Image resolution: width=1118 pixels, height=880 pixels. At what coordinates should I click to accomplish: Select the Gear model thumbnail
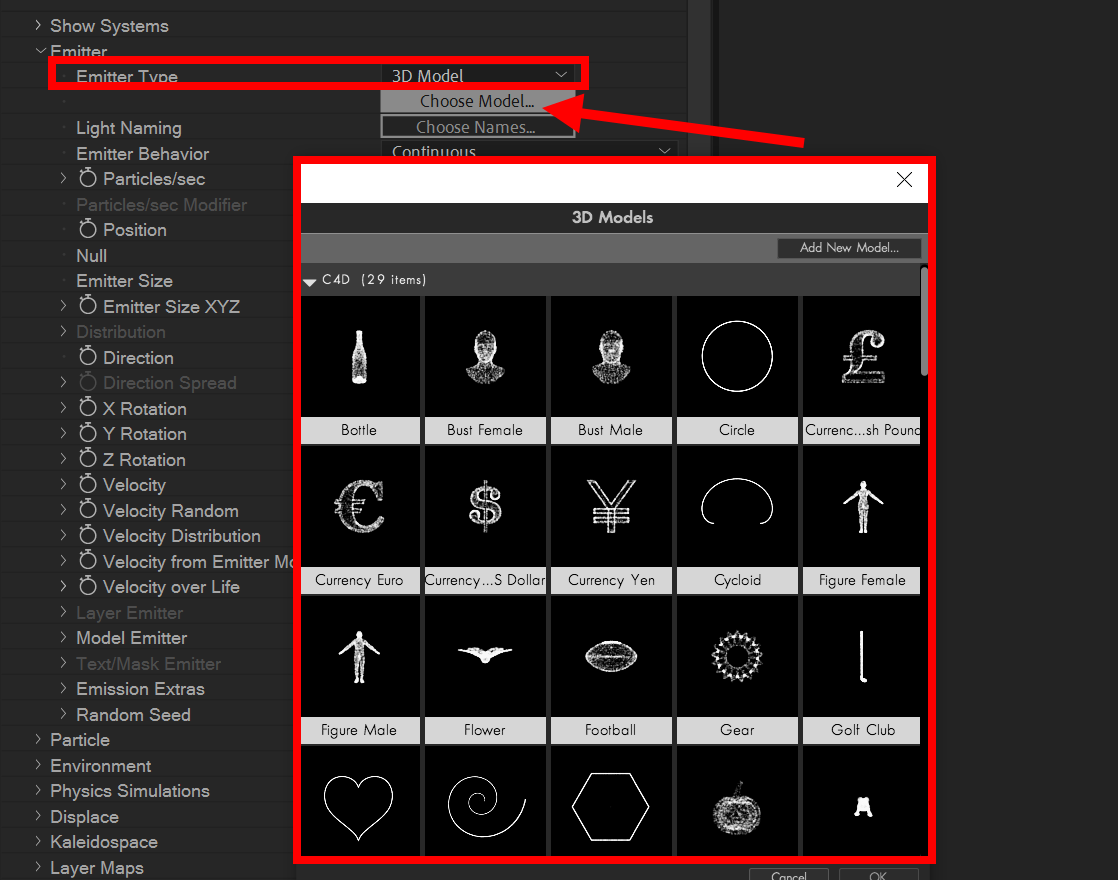click(x=737, y=656)
